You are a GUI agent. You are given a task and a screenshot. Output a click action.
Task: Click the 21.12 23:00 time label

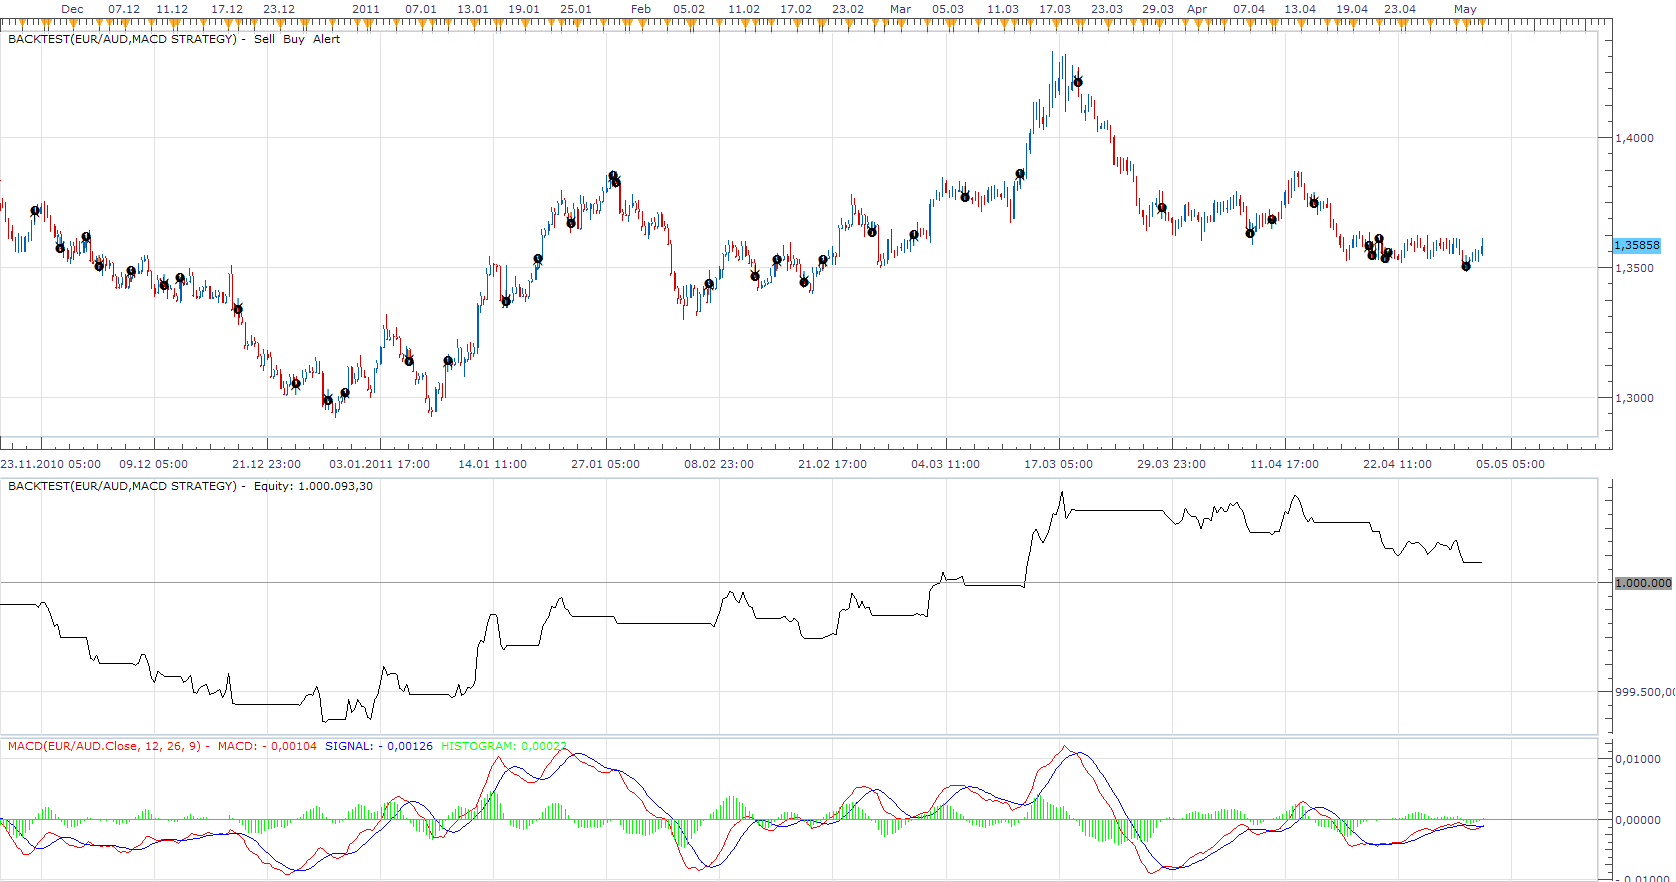click(266, 464)
